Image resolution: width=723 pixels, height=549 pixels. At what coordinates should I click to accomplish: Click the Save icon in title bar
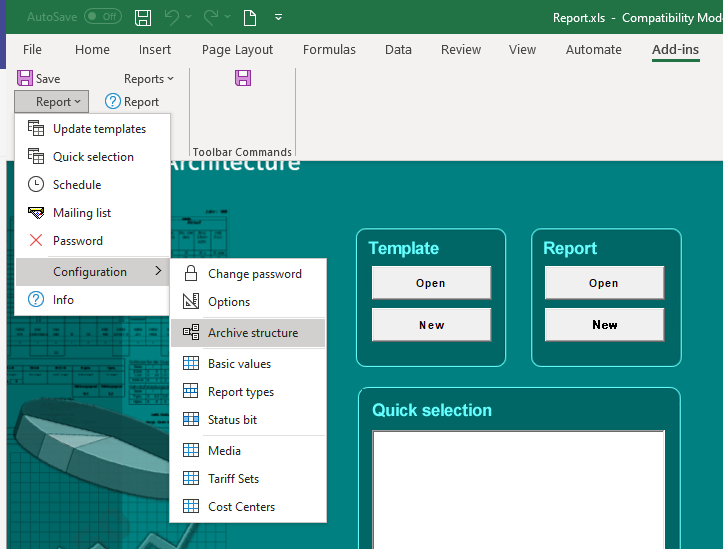[x=143, y=17]
